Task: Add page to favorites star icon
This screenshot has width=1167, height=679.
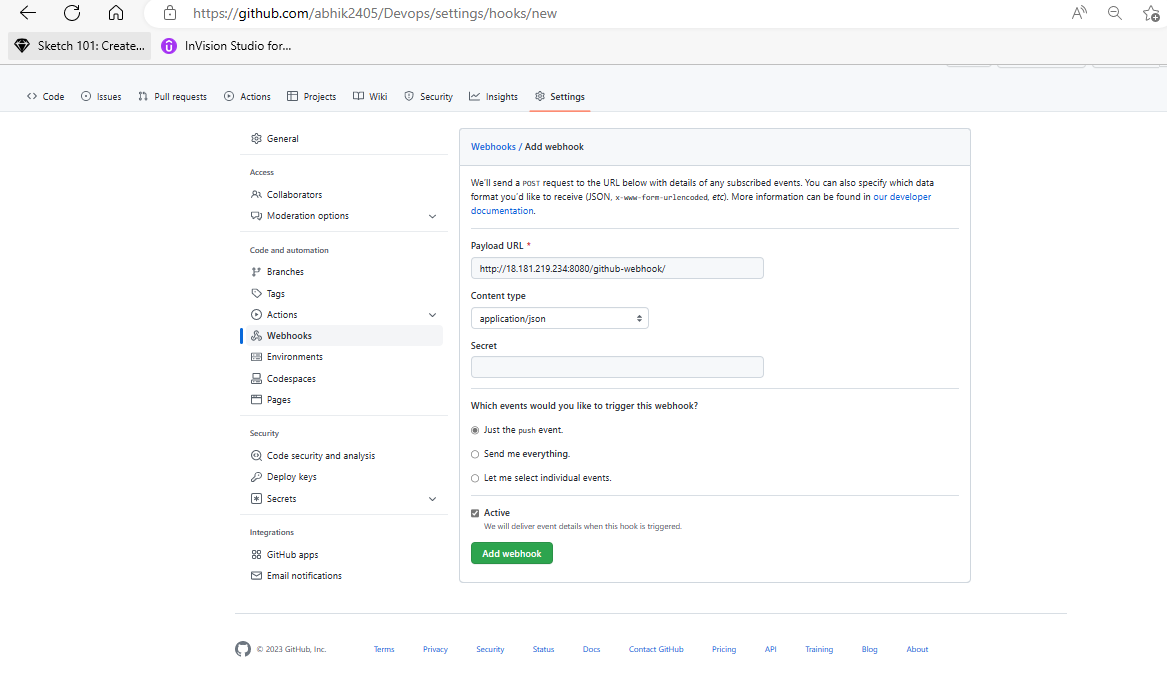Action: point(1151,13)
